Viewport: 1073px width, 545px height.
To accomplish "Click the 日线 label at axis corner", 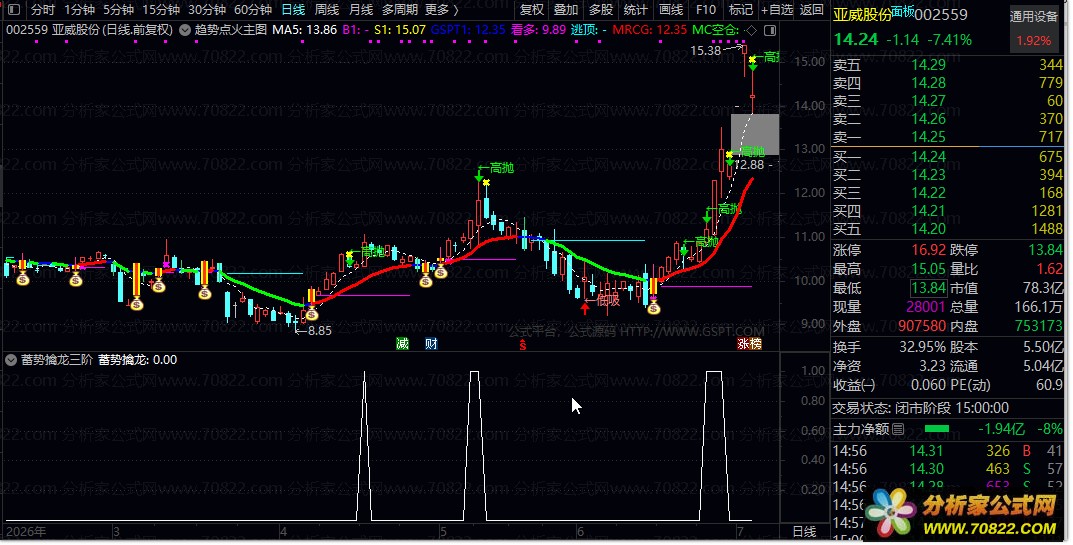I will (x=804, y=532).
